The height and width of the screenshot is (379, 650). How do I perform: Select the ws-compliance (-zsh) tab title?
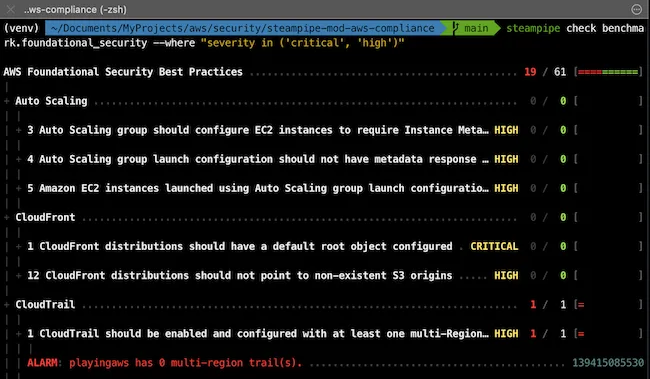point(75,9)
